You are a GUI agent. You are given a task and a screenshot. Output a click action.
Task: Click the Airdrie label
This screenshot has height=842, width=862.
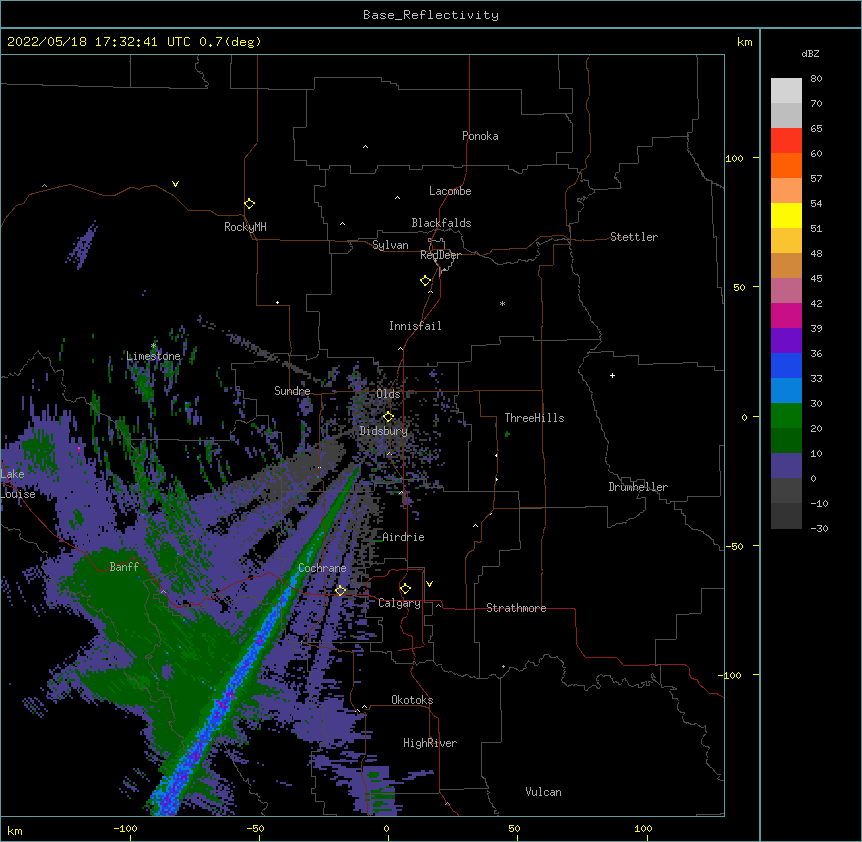pyautogui.click(x=403, y=537)
